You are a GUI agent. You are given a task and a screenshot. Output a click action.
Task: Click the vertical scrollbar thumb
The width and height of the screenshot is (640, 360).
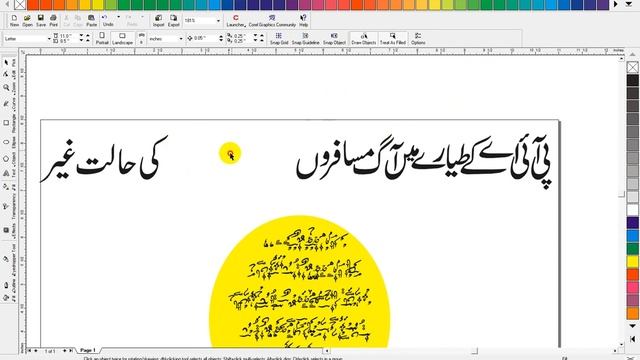(621, 194)
